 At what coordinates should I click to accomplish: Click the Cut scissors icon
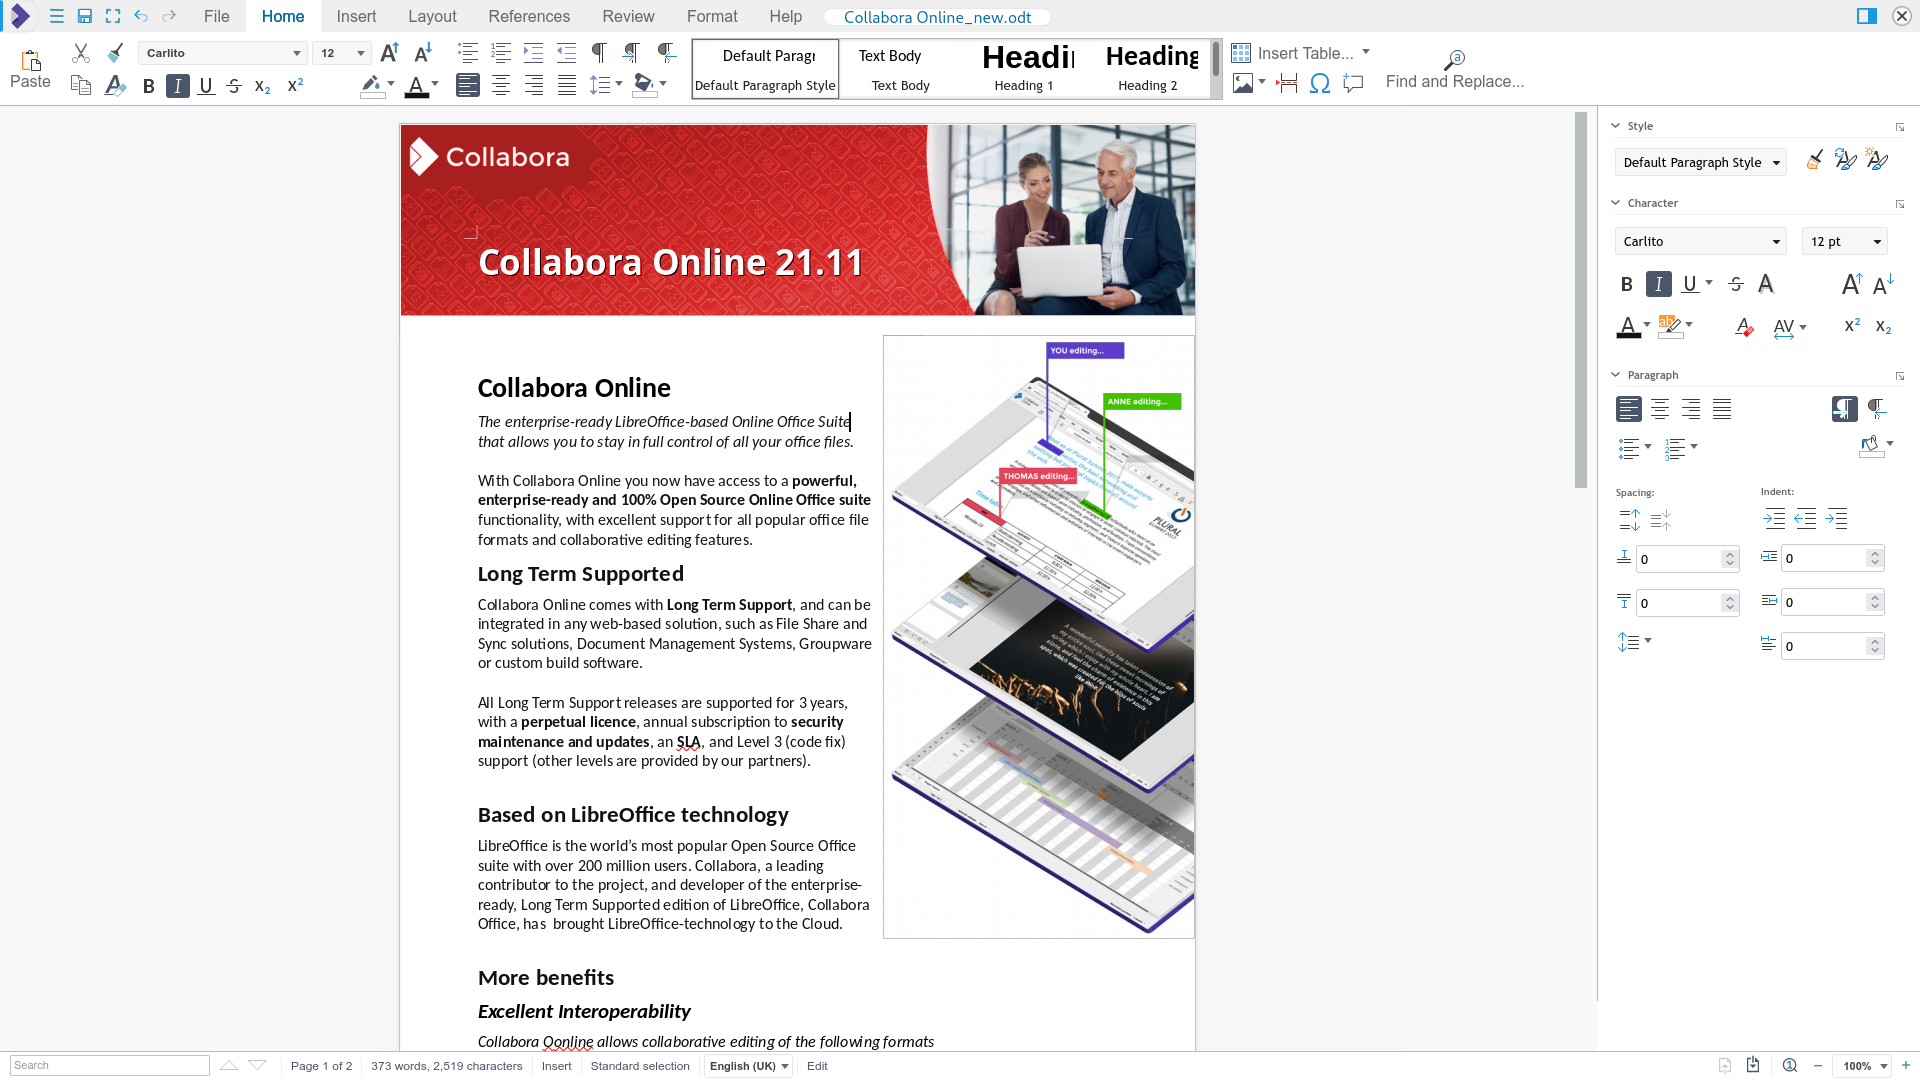pos(81,53)
